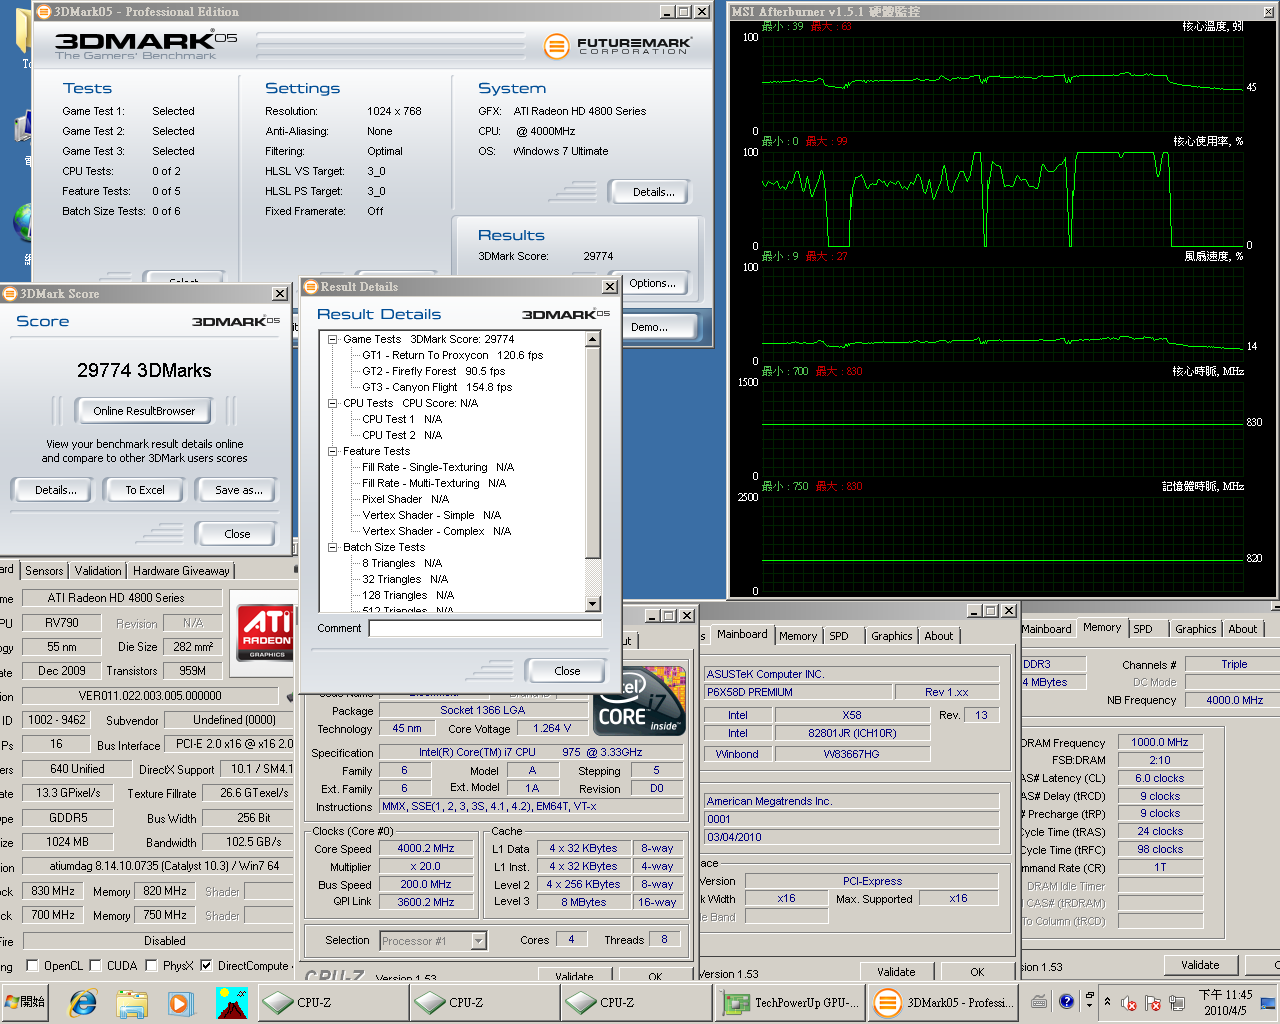Click the volcano FurMark icon in taskbar
1280x1024 pixels.
(231, 1002)
